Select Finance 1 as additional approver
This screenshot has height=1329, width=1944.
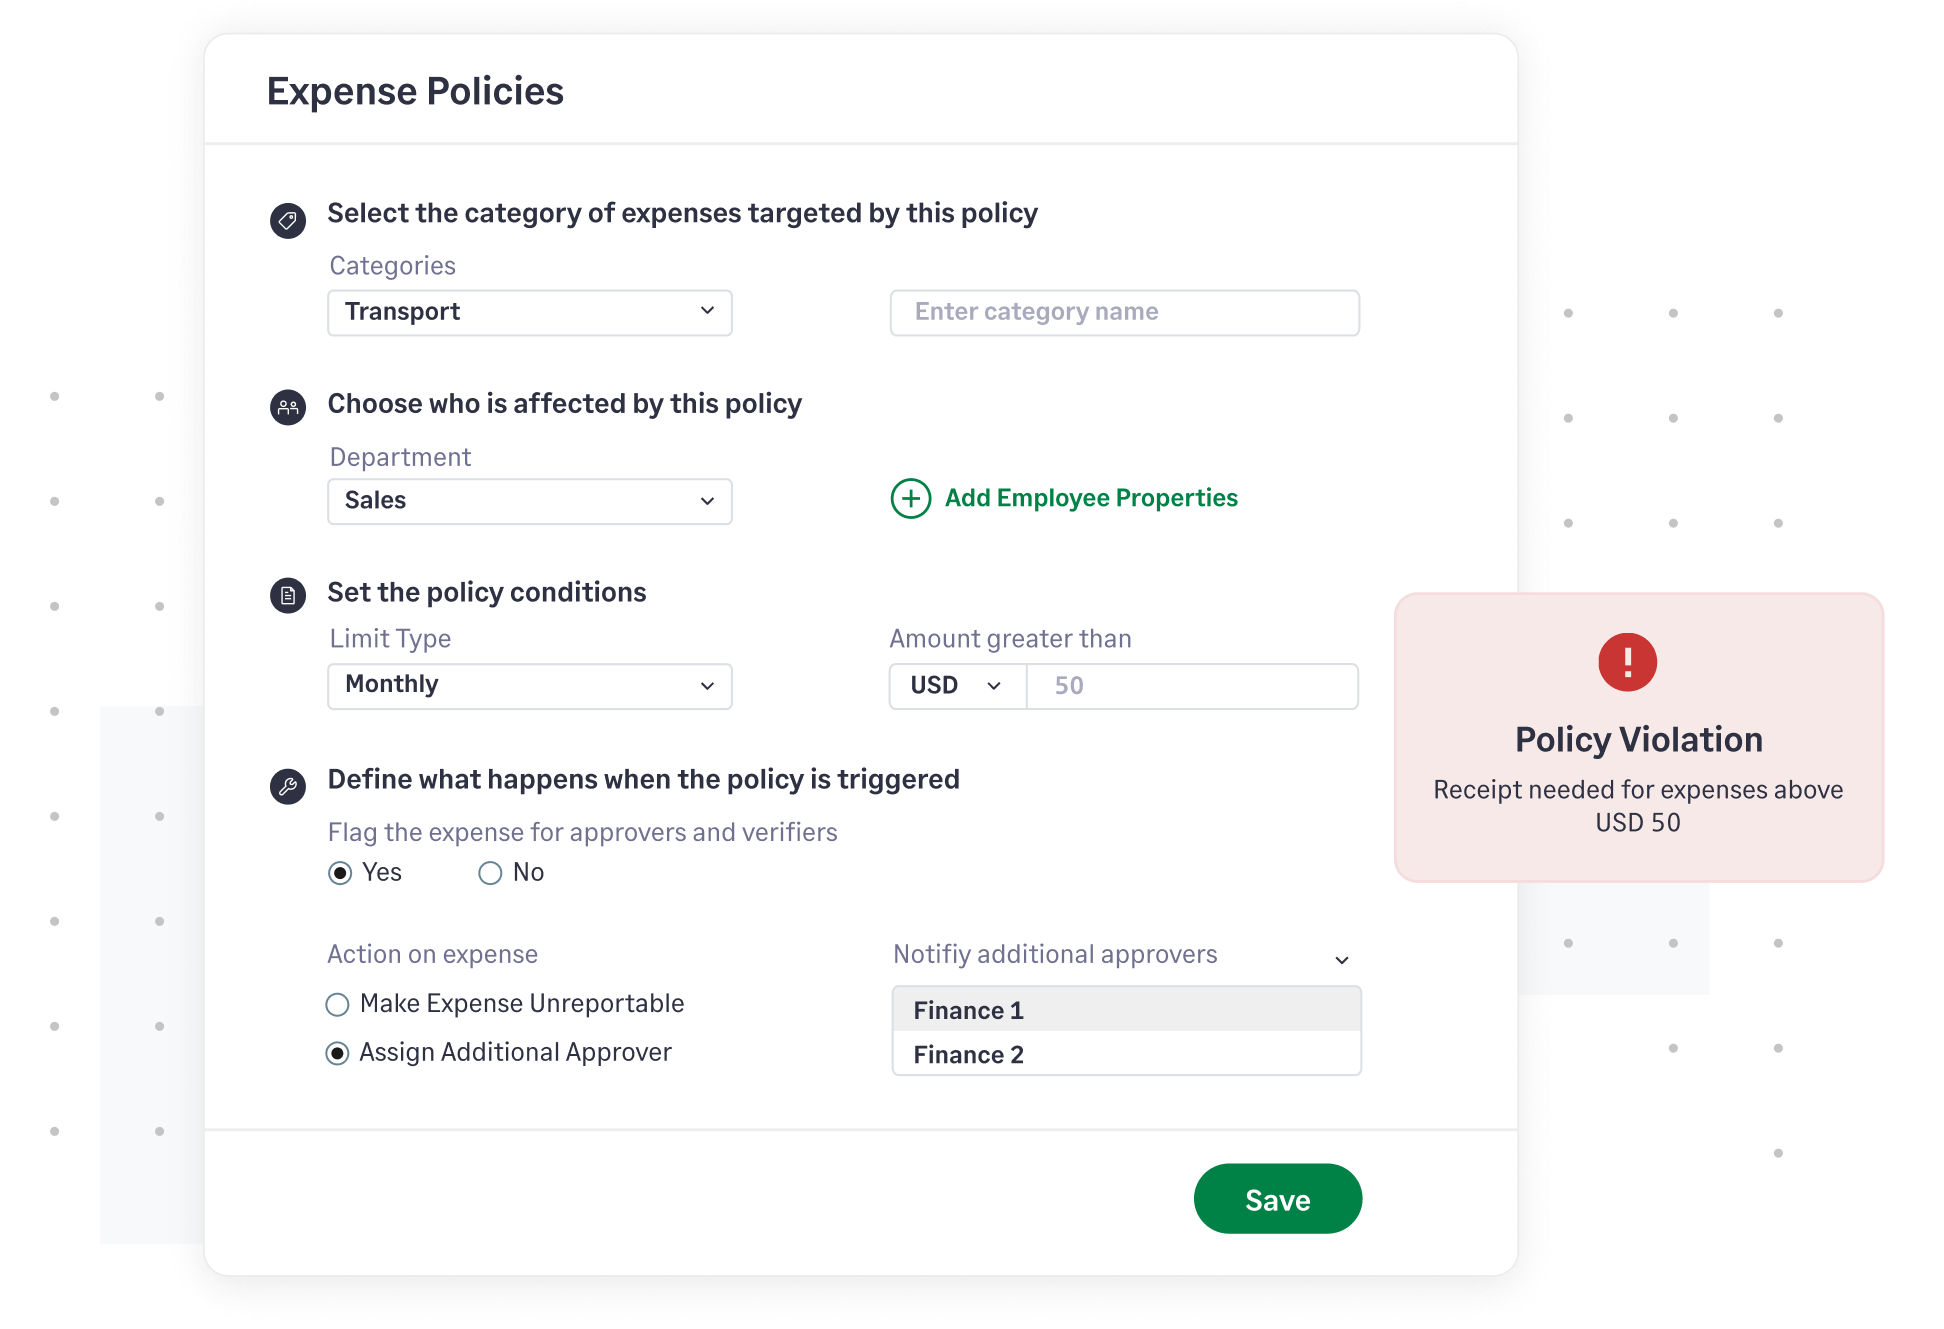[x=1126, y=1010]
